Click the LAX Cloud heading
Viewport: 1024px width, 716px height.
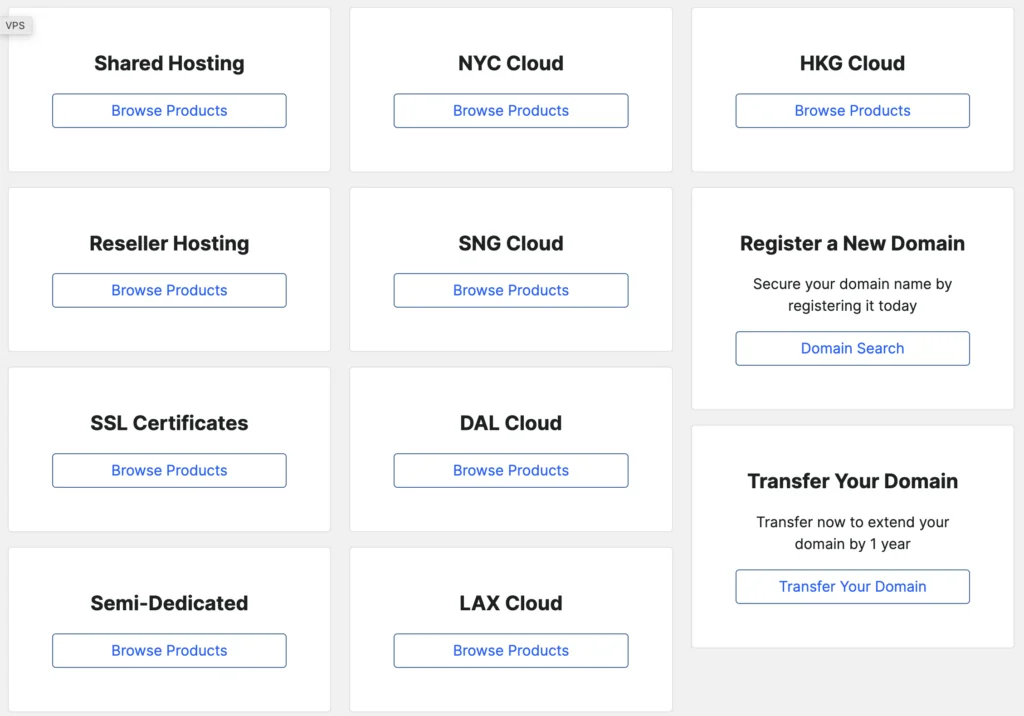click(x=511, y=603)
